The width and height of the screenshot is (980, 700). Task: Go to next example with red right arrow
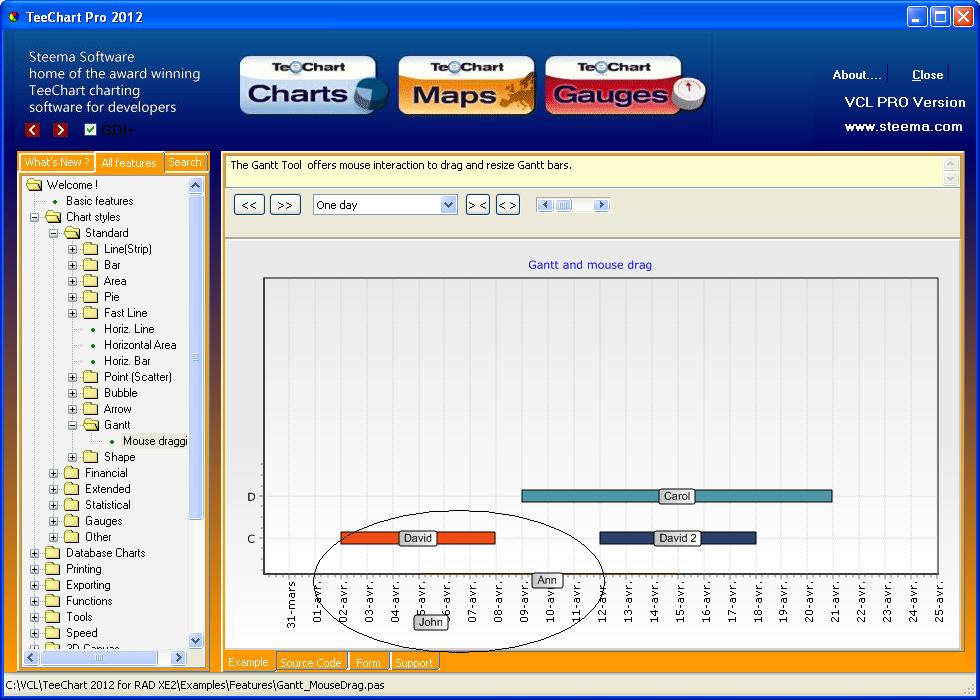60,130
